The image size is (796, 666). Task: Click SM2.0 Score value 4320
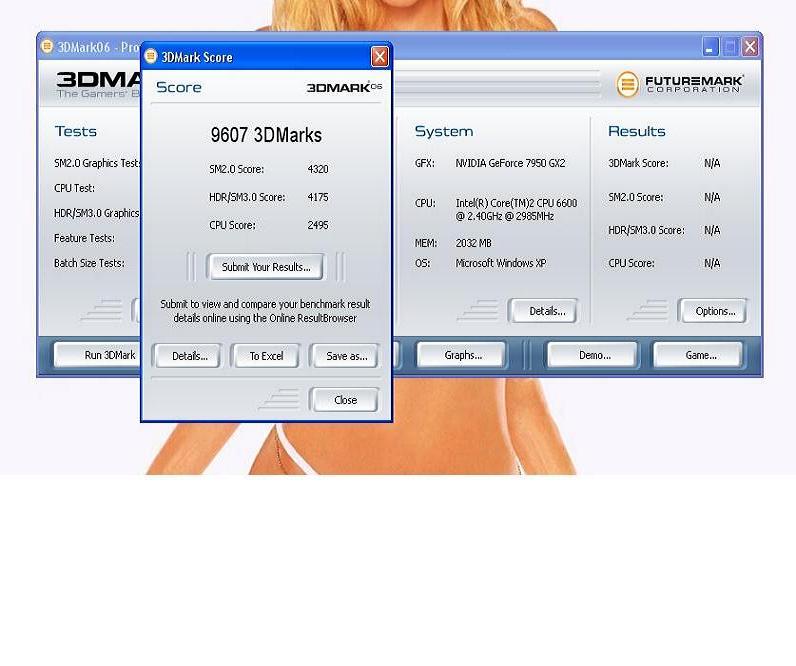(x=318, y=169)
